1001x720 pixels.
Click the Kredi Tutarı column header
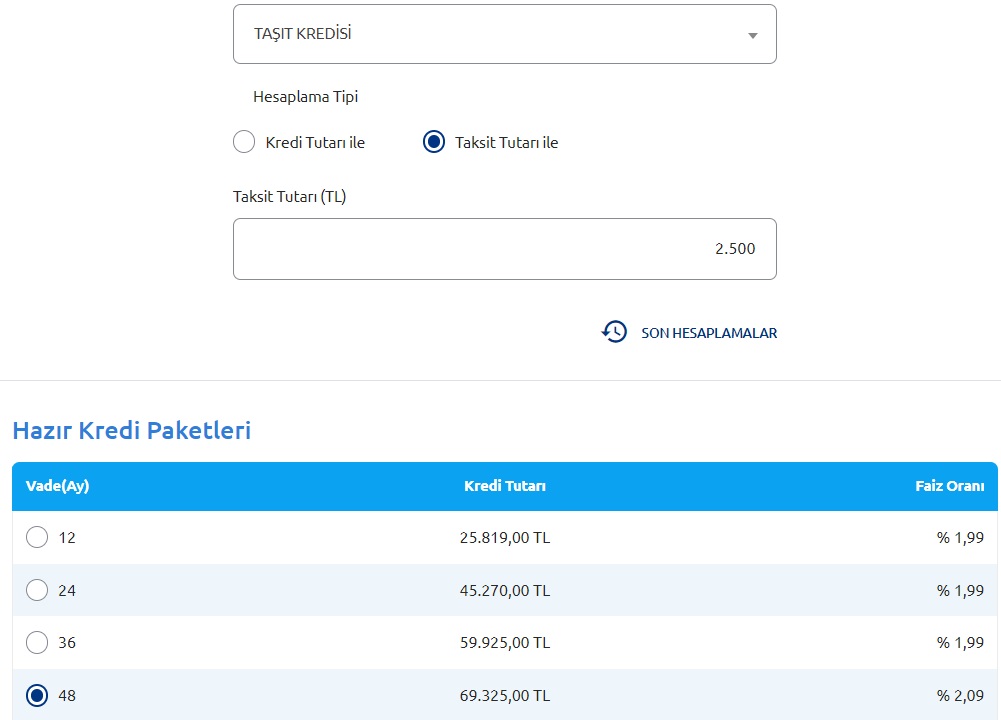pyautogui.click(x=504, y=486)
